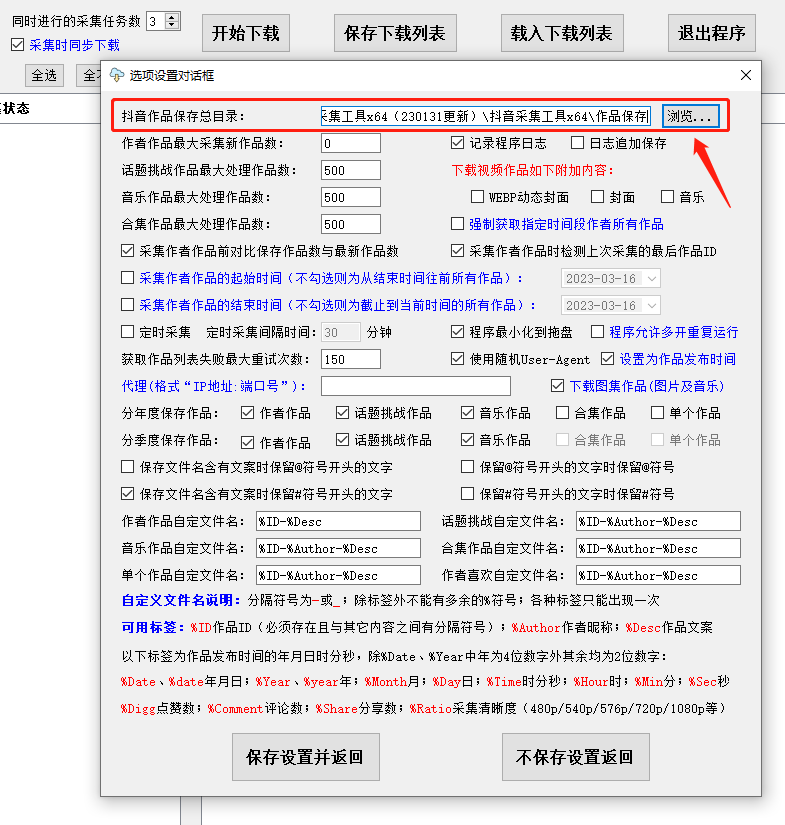Click 单个作品自定文件名 field
This screenshot has width=785, height=825.
tap(338, 575)
